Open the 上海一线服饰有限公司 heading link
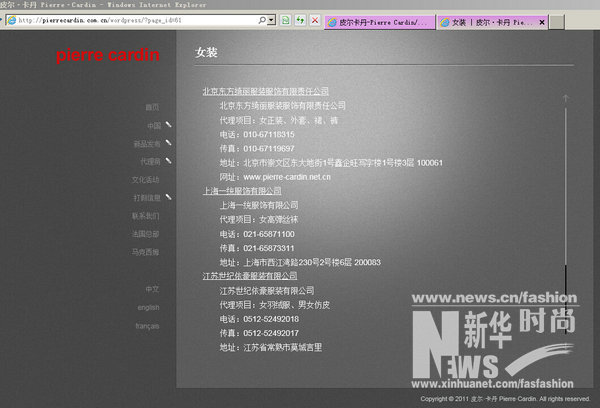600x408 pixels. coord(242,190)
